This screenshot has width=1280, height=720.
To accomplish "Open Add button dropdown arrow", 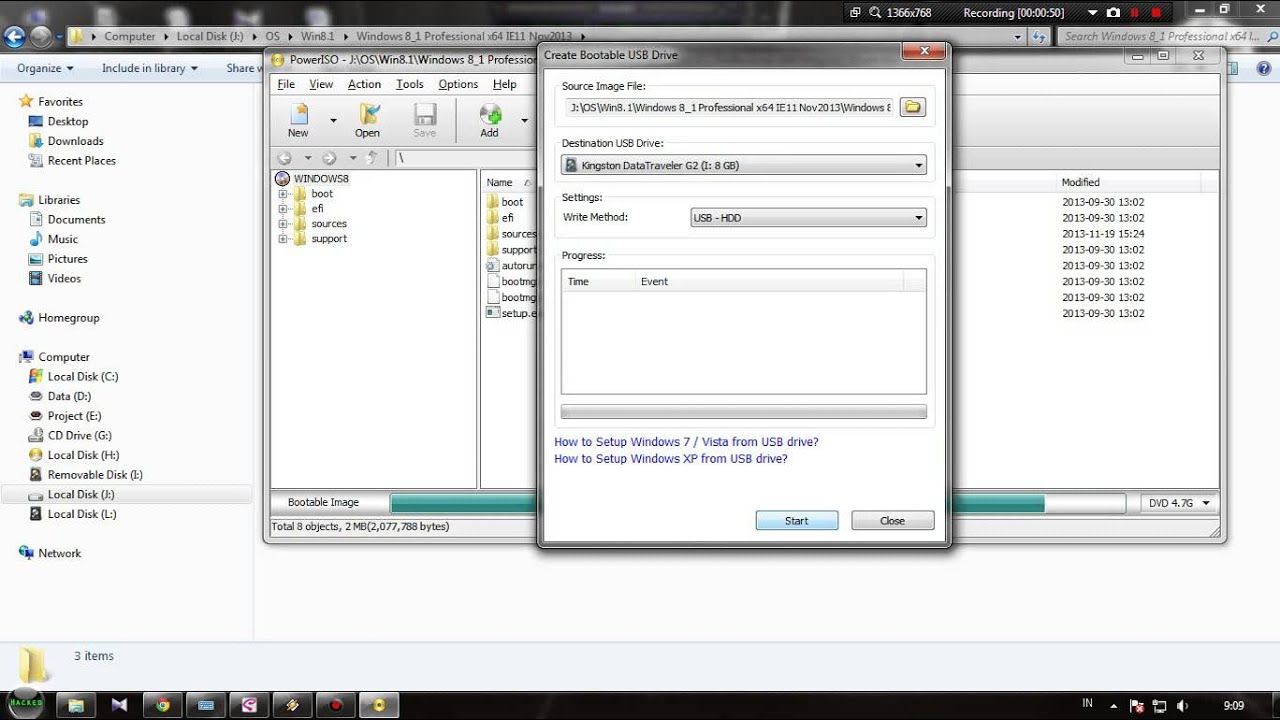I will coord(524,120).
